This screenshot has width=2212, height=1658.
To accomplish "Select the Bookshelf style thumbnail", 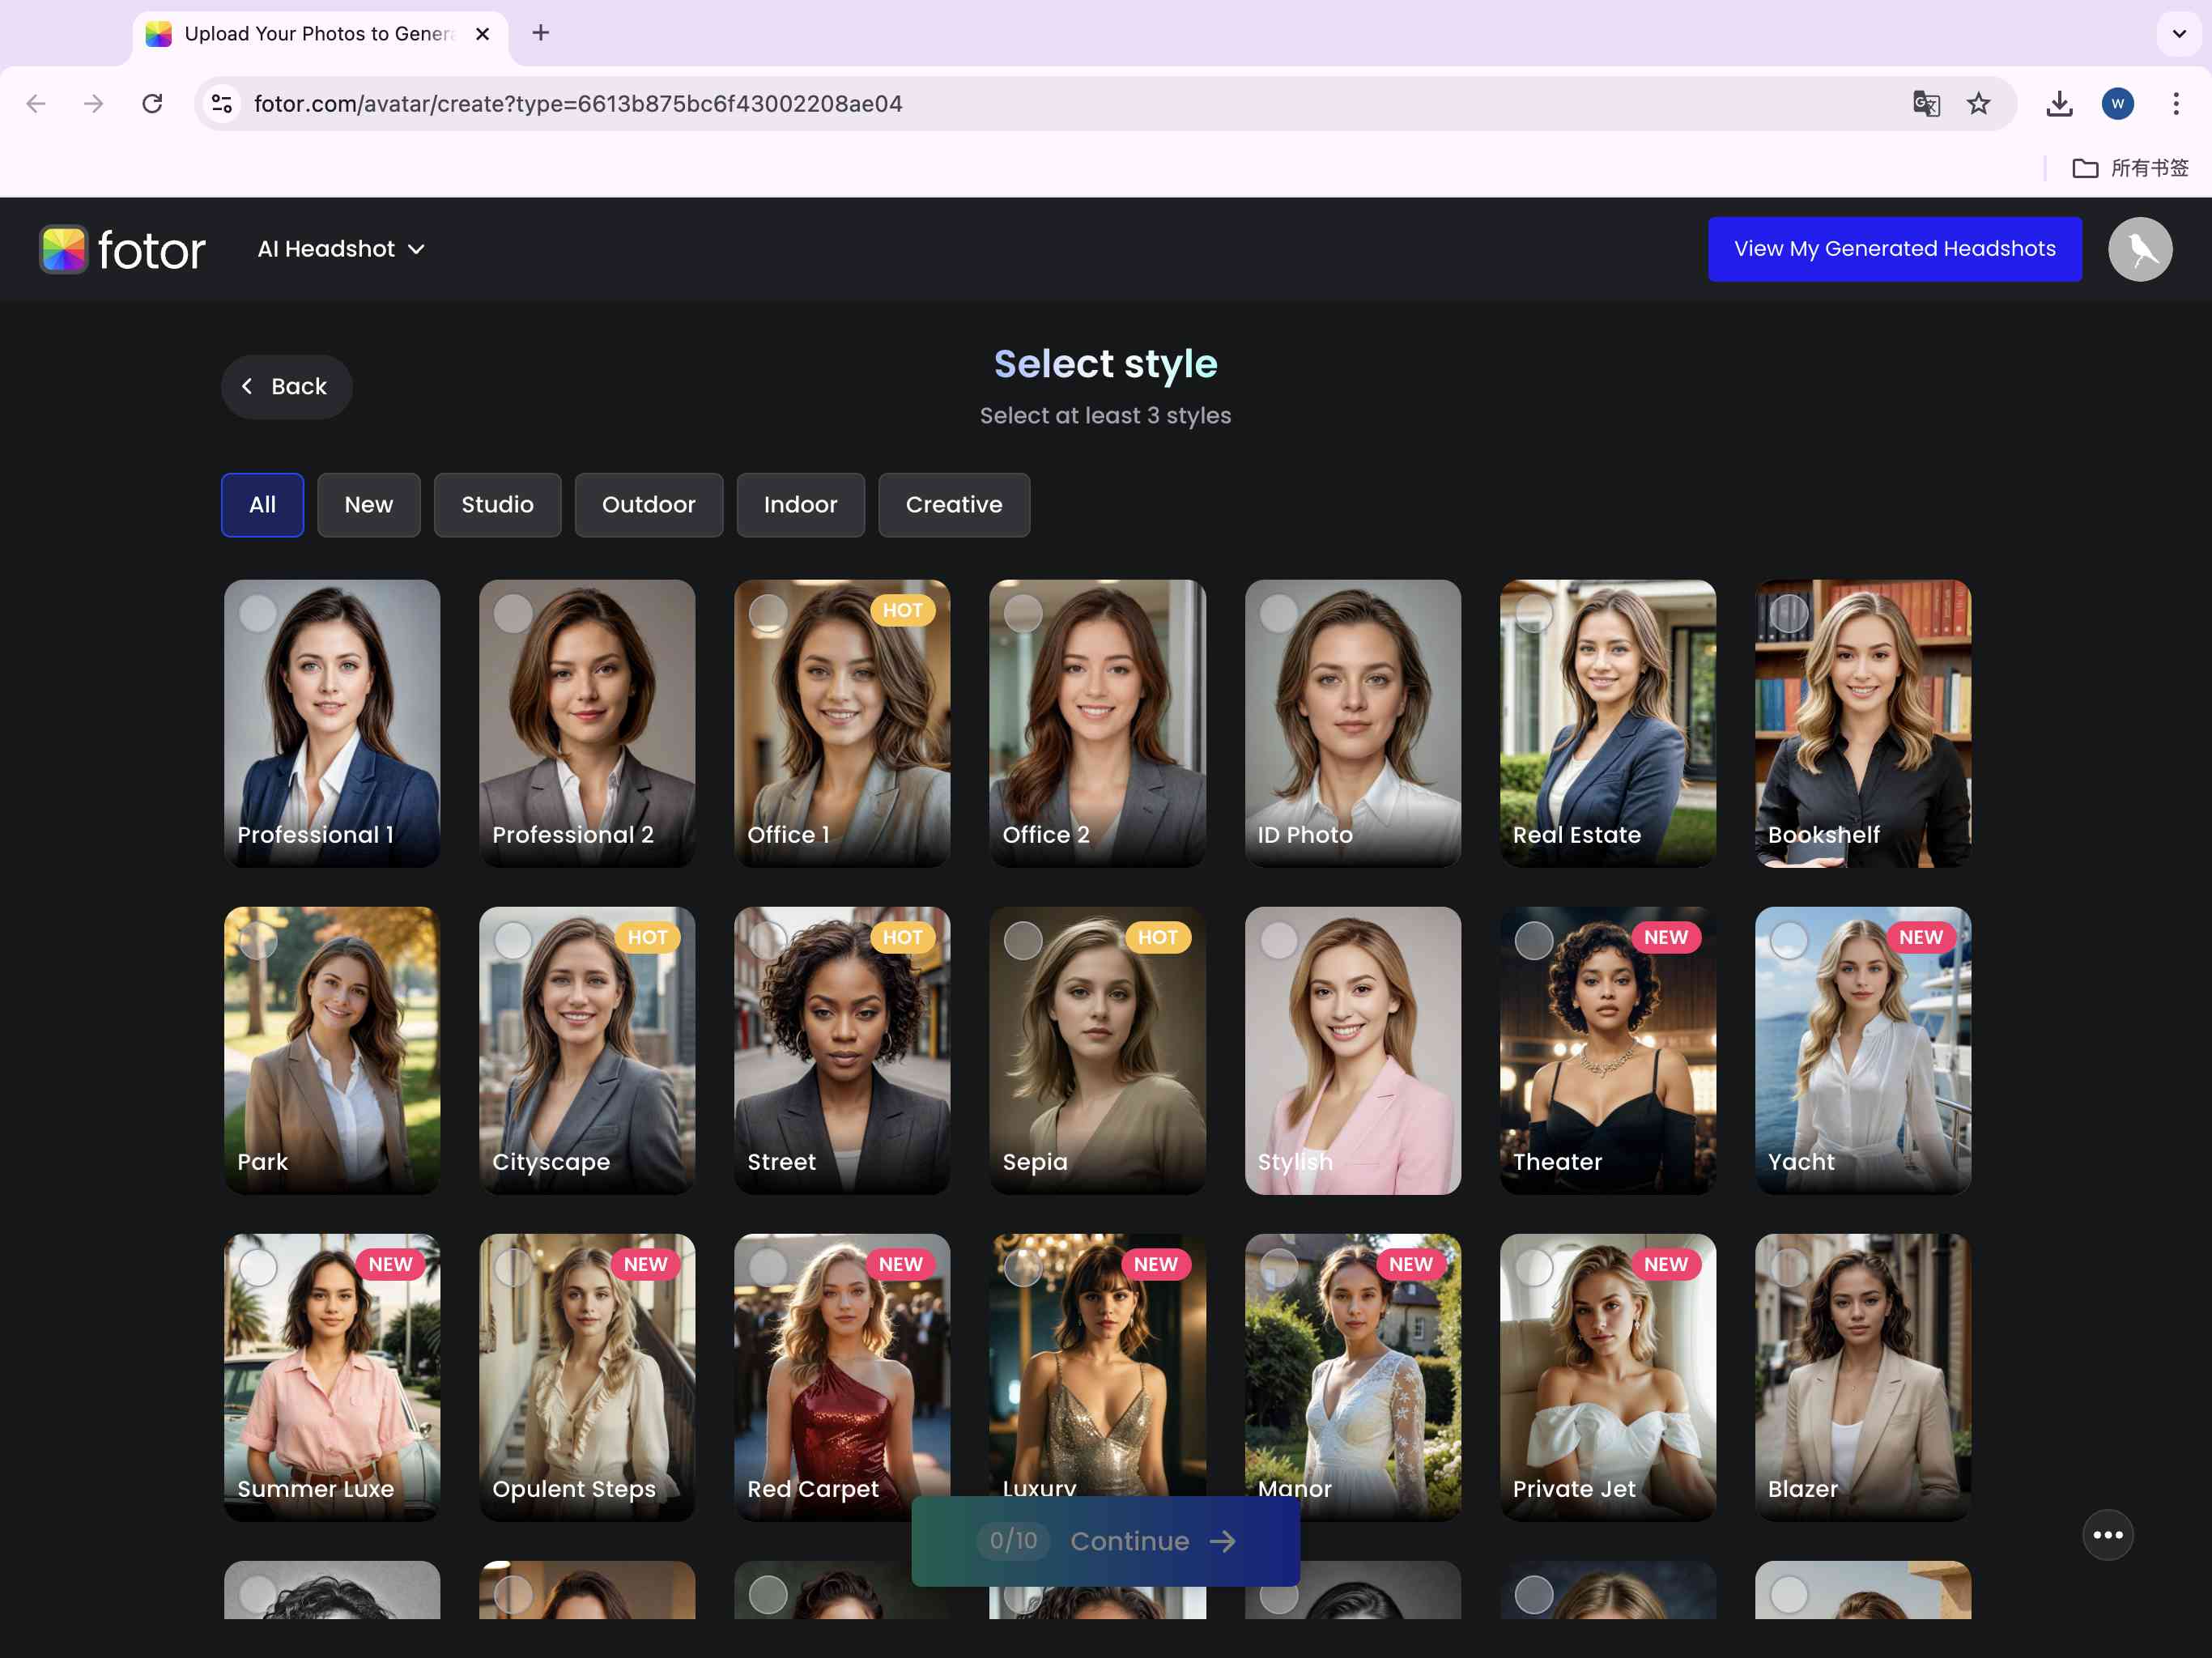I will point(1862,724).
